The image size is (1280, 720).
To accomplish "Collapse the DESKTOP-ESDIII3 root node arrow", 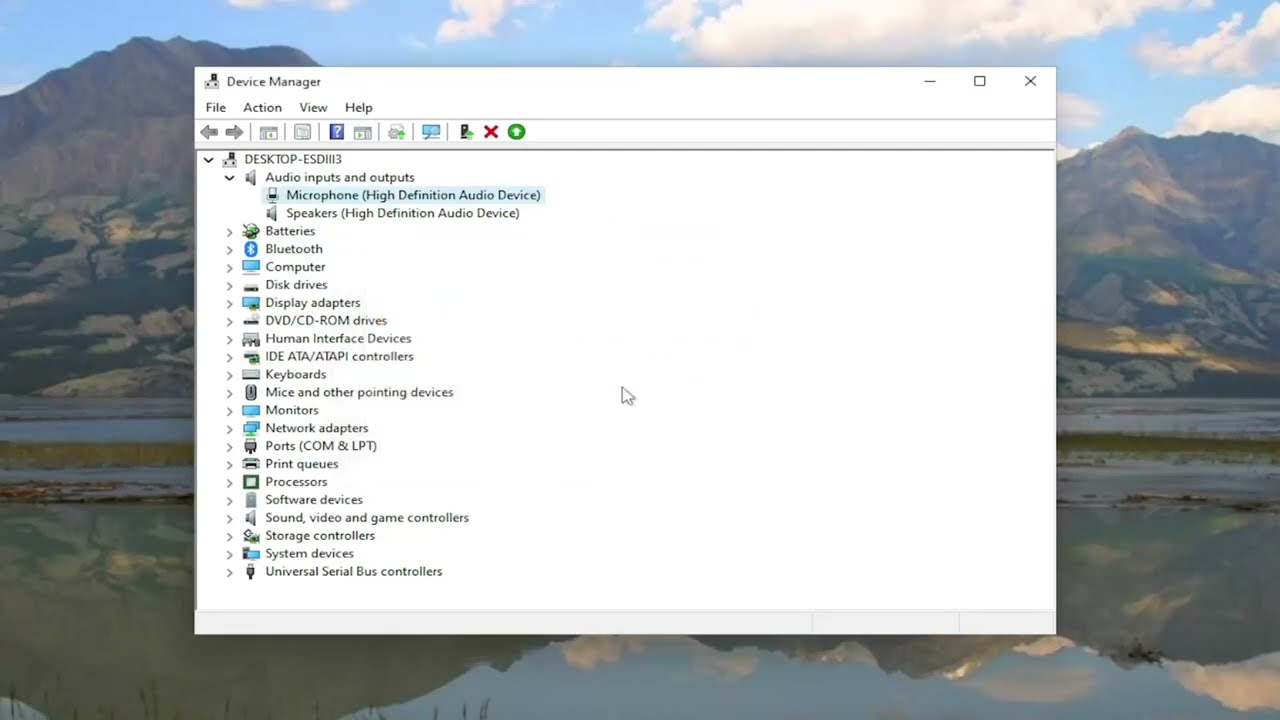I will click(208, 160).
